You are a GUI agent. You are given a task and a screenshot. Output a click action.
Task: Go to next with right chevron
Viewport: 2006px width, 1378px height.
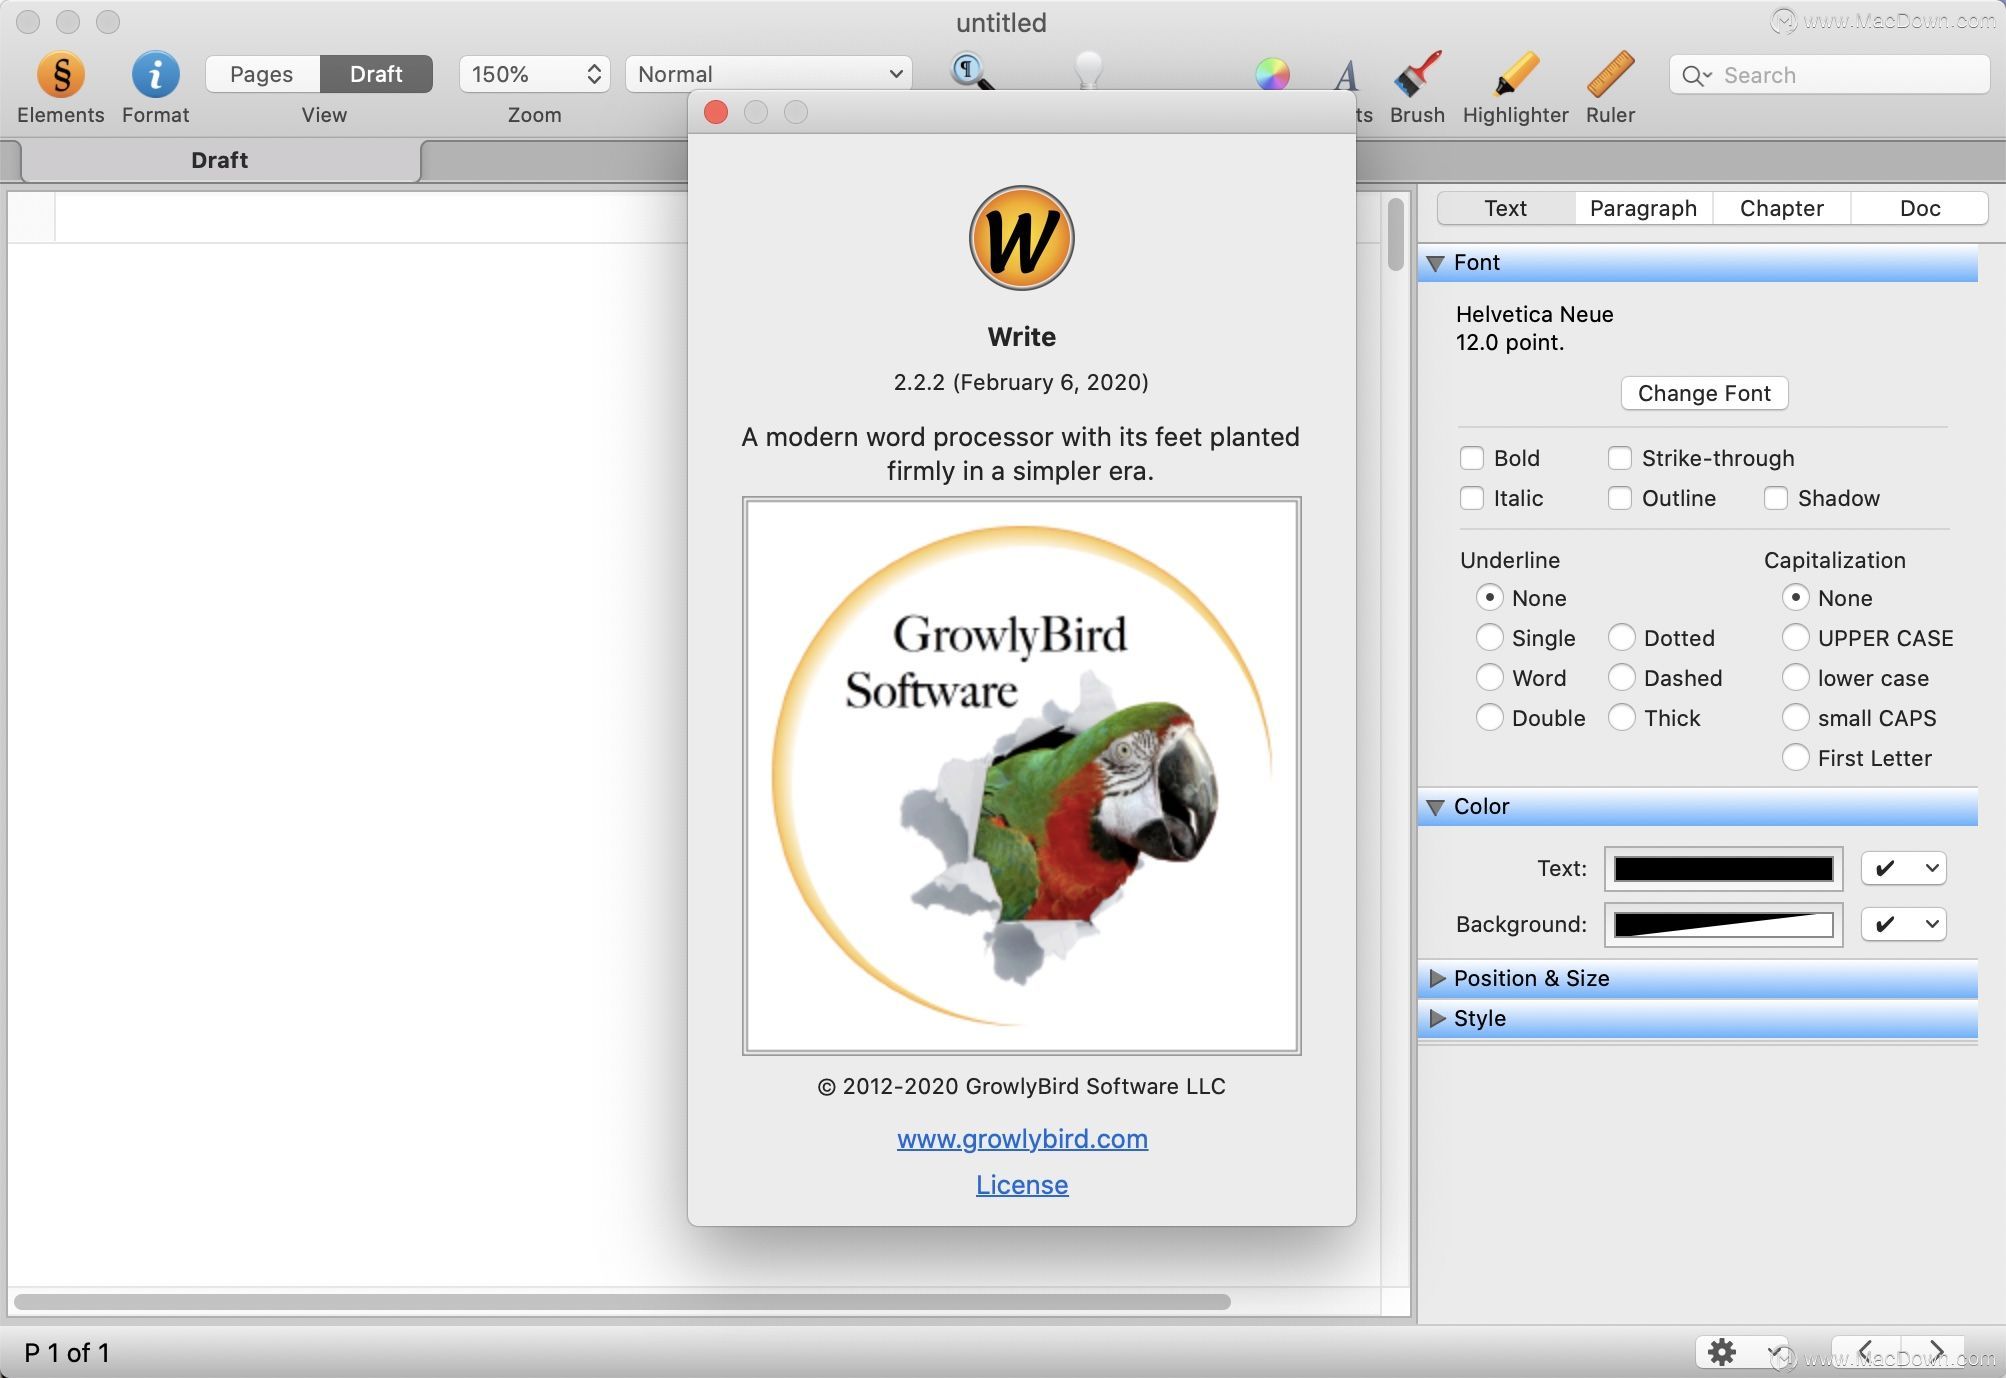point(1935,1352)
